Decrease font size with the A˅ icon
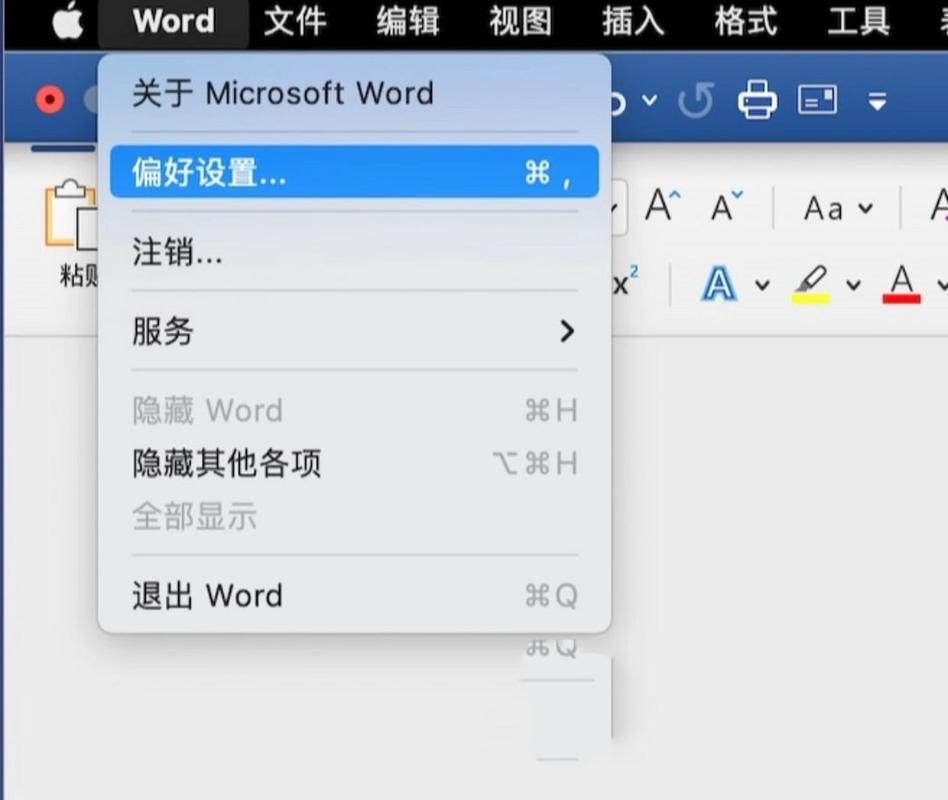Screen dimensions: 948x800 pyautogui.click(x=727, y=206)
